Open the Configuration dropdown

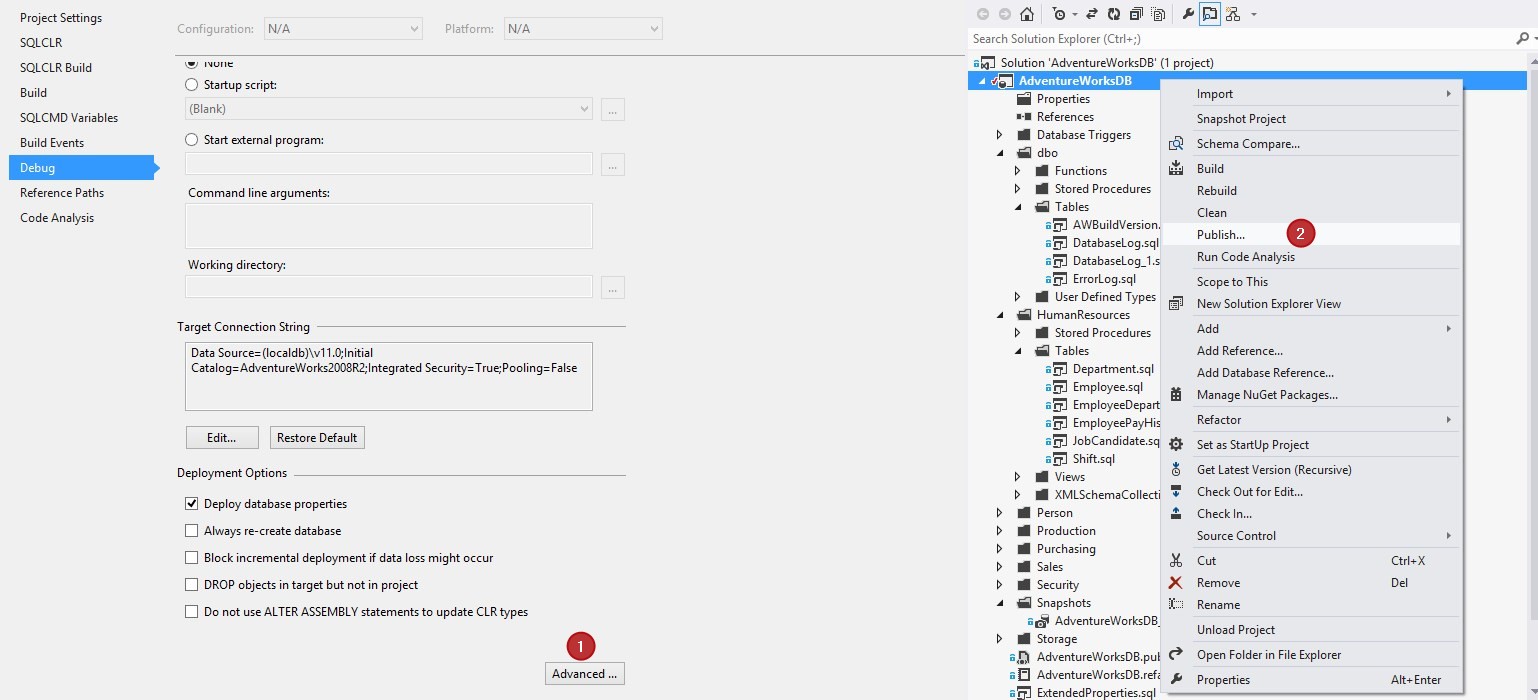tap(343, 29)
